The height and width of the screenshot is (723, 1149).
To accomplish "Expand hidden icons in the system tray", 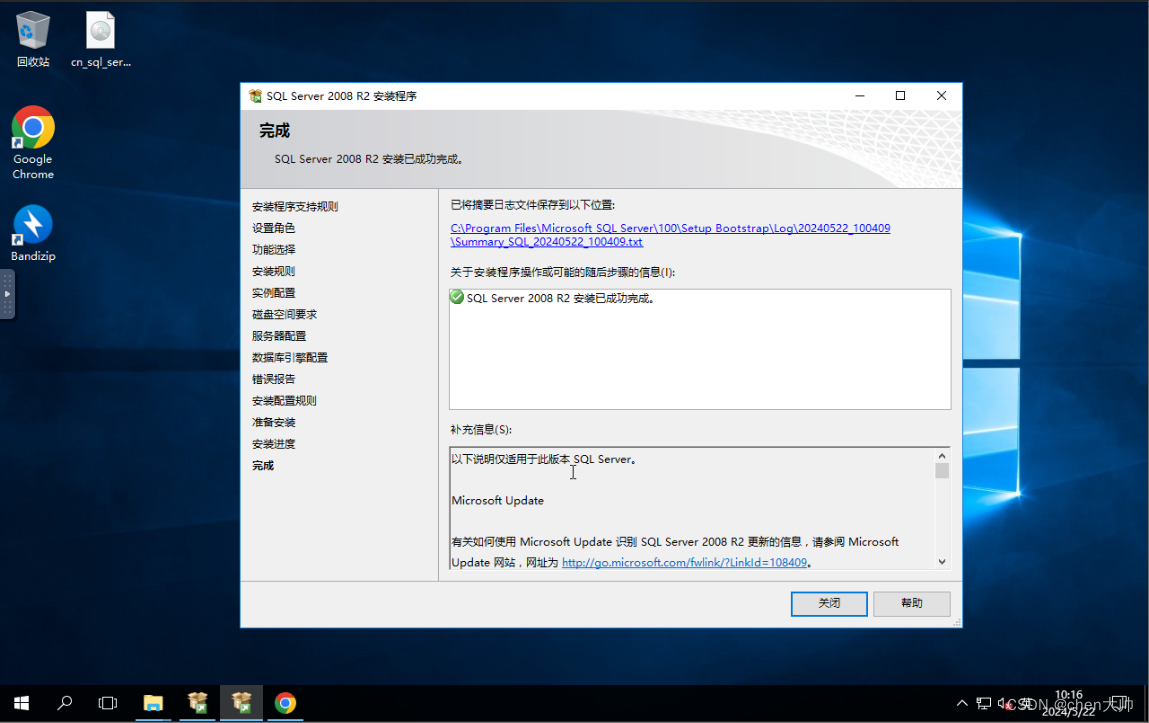I will pos(961,703).
